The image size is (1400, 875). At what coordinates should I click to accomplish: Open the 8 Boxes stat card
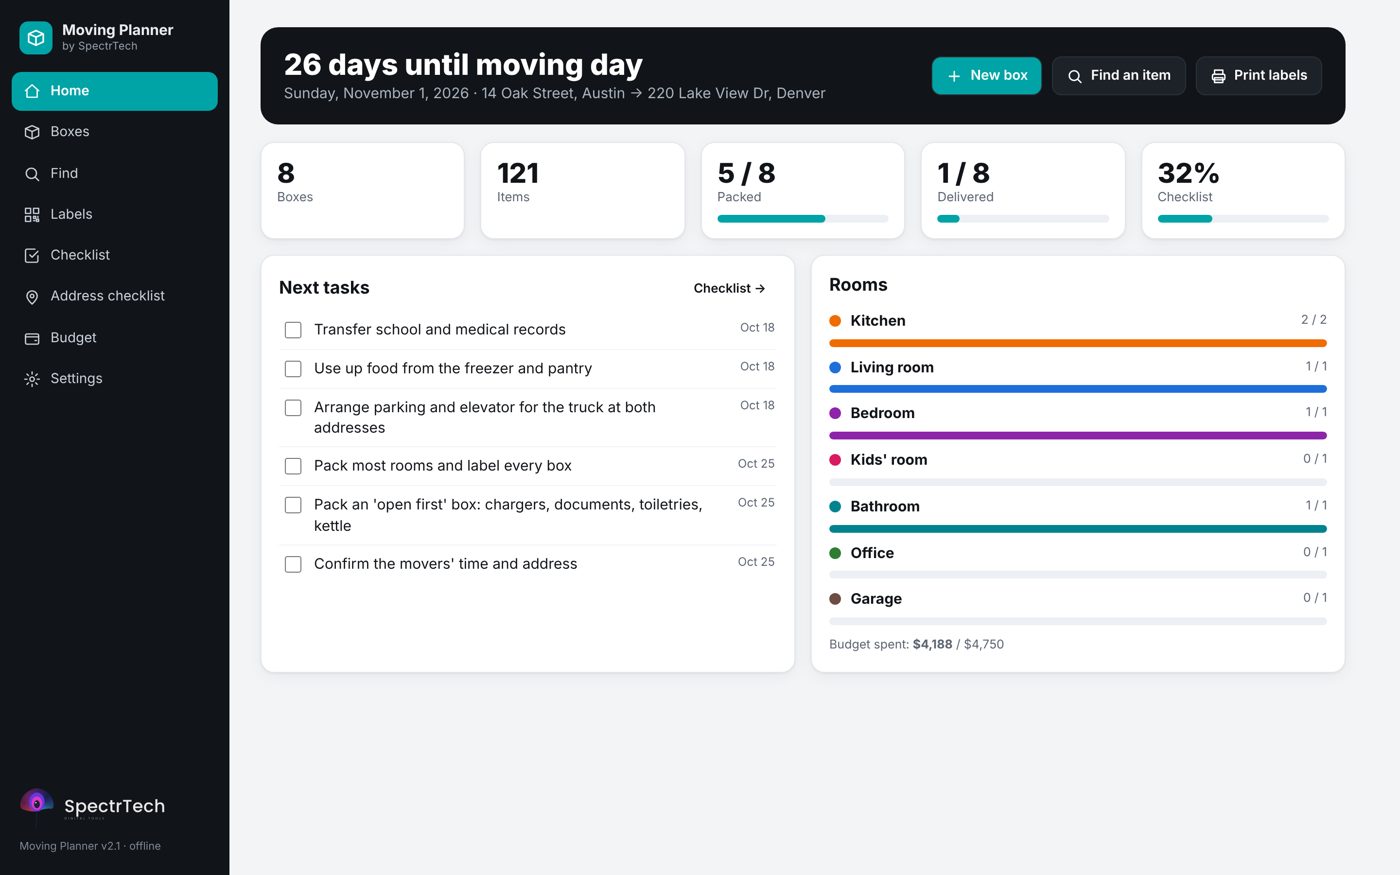click(x=362, y=190)
